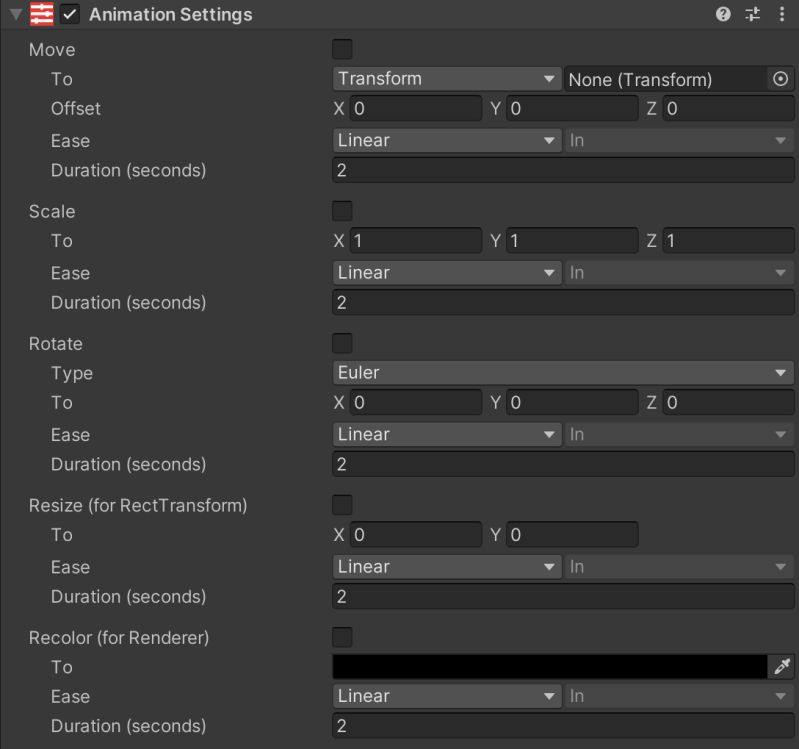The image size is (799, 749).
Task: Click the Resize Duration field
Action: tap(564, 597)
